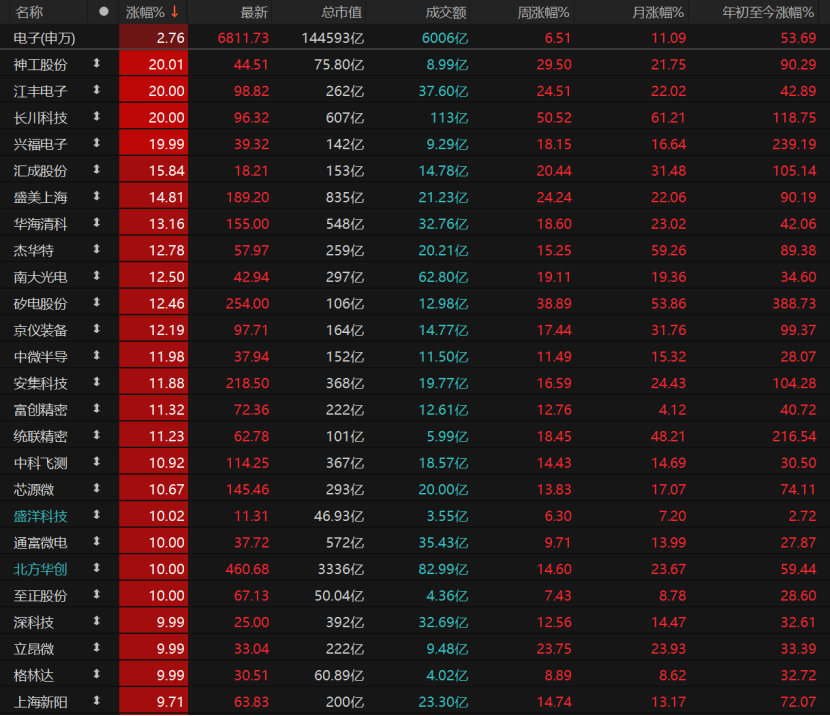Click the marker icon beside 汇成股份
830x716 pixels.
pyautogui.click(x=96, y=170)
